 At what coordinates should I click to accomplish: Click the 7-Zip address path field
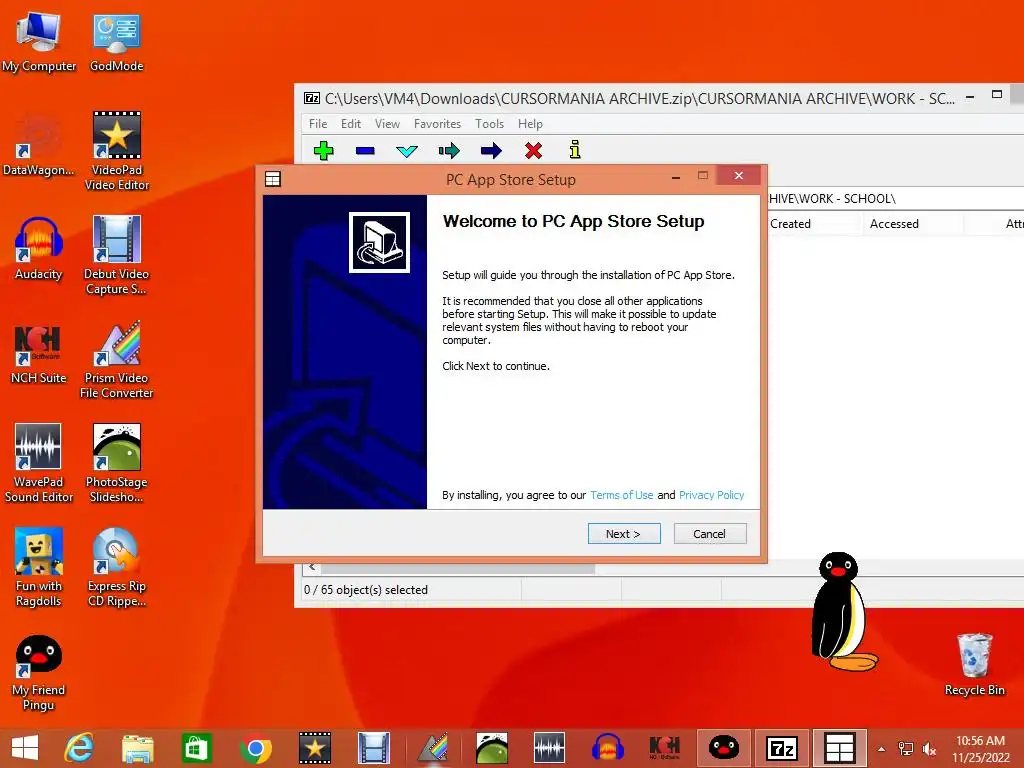pos(895,199)
